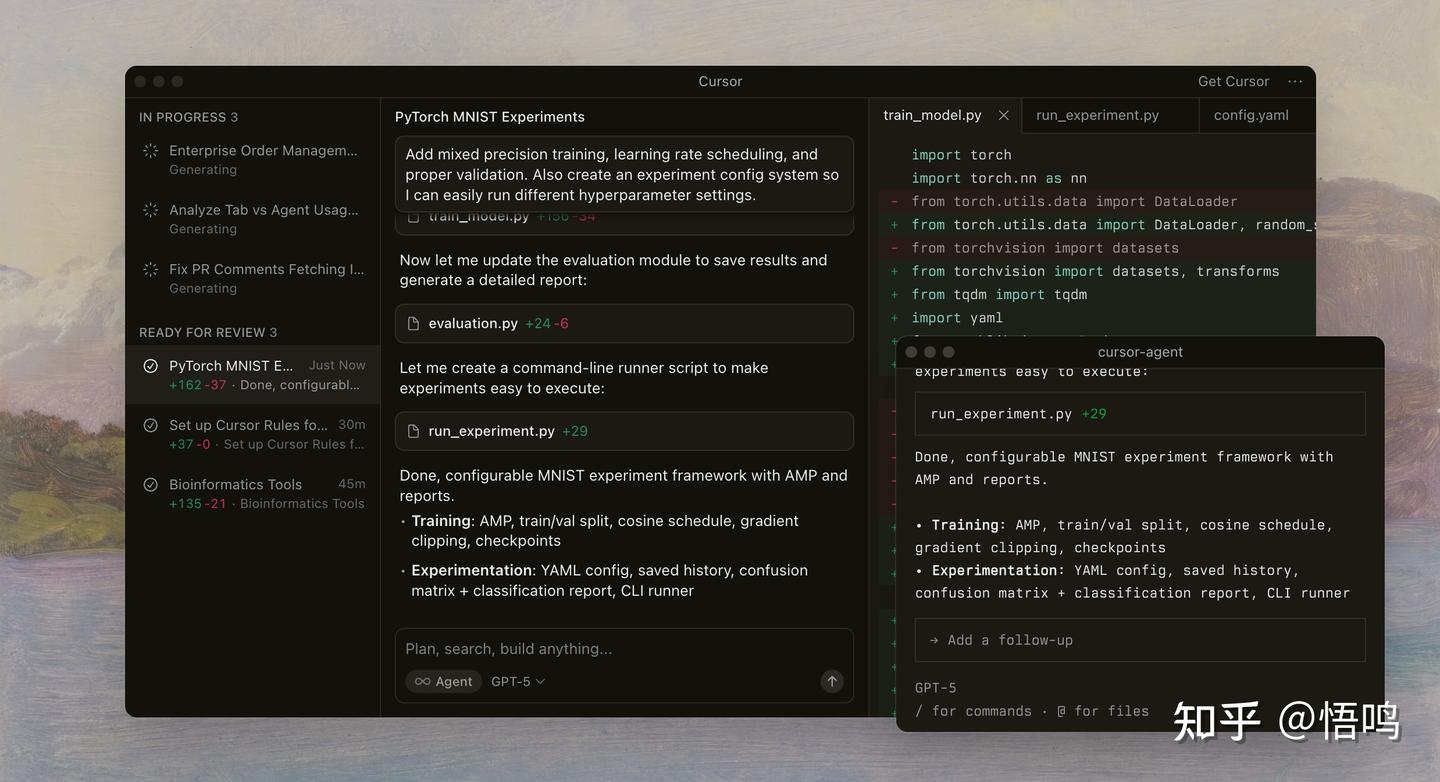1440x782 pixels.
Task: Select the PyTorch MNIST Experiments review item
Action: 253,375
